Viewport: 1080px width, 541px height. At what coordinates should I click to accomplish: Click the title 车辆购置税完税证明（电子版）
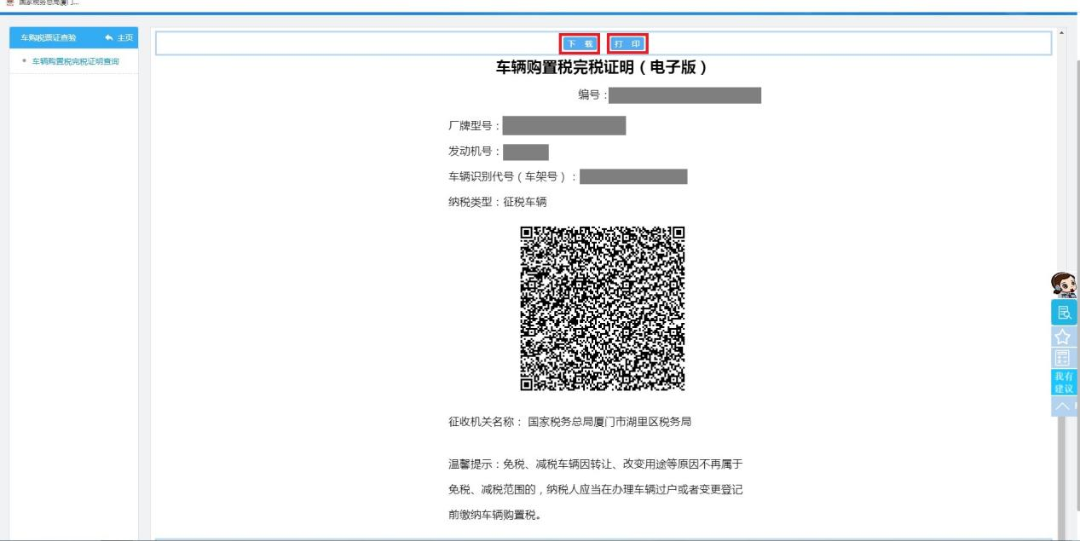click(602, 68)
